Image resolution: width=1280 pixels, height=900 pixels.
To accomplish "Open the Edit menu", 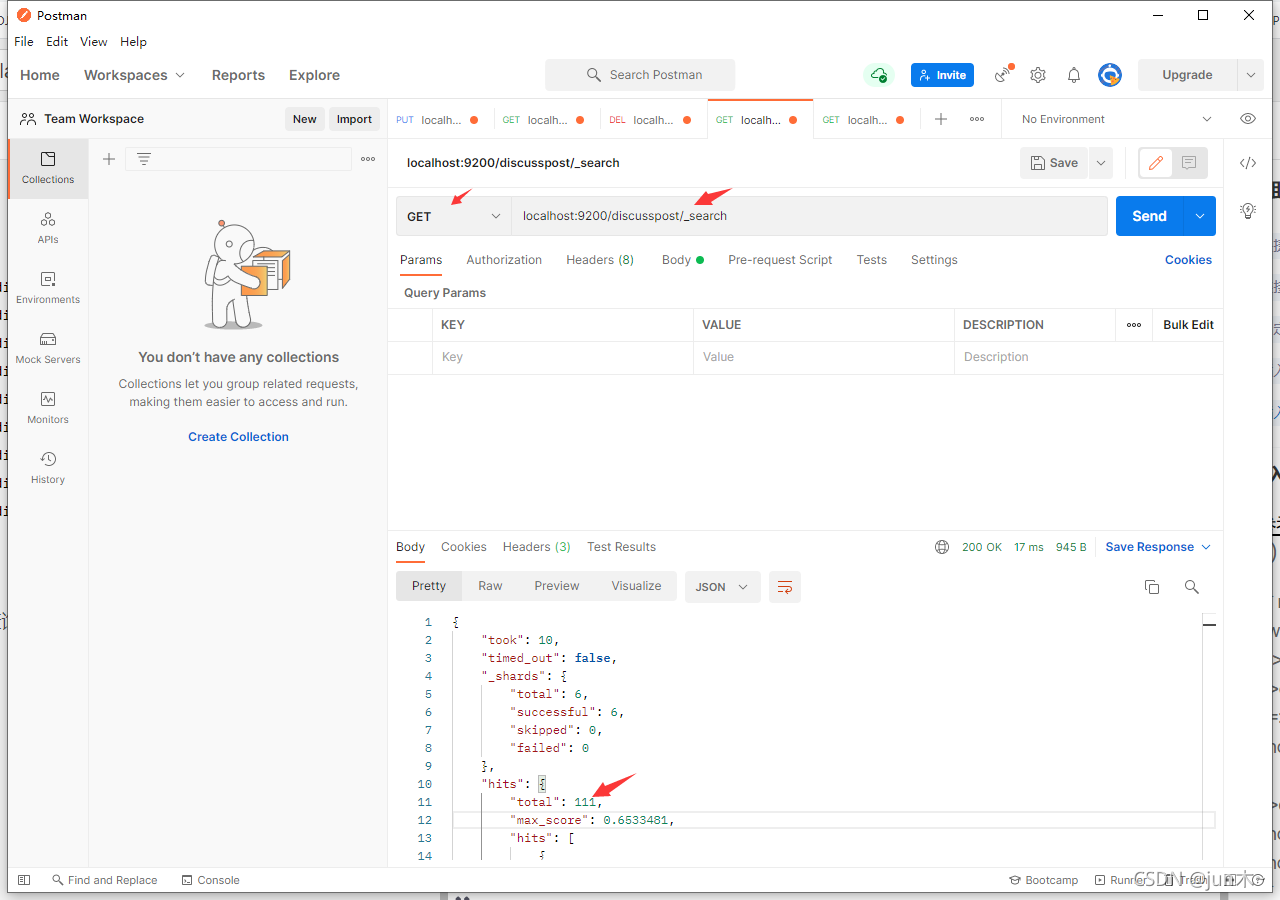I will [x=57, y=42].
